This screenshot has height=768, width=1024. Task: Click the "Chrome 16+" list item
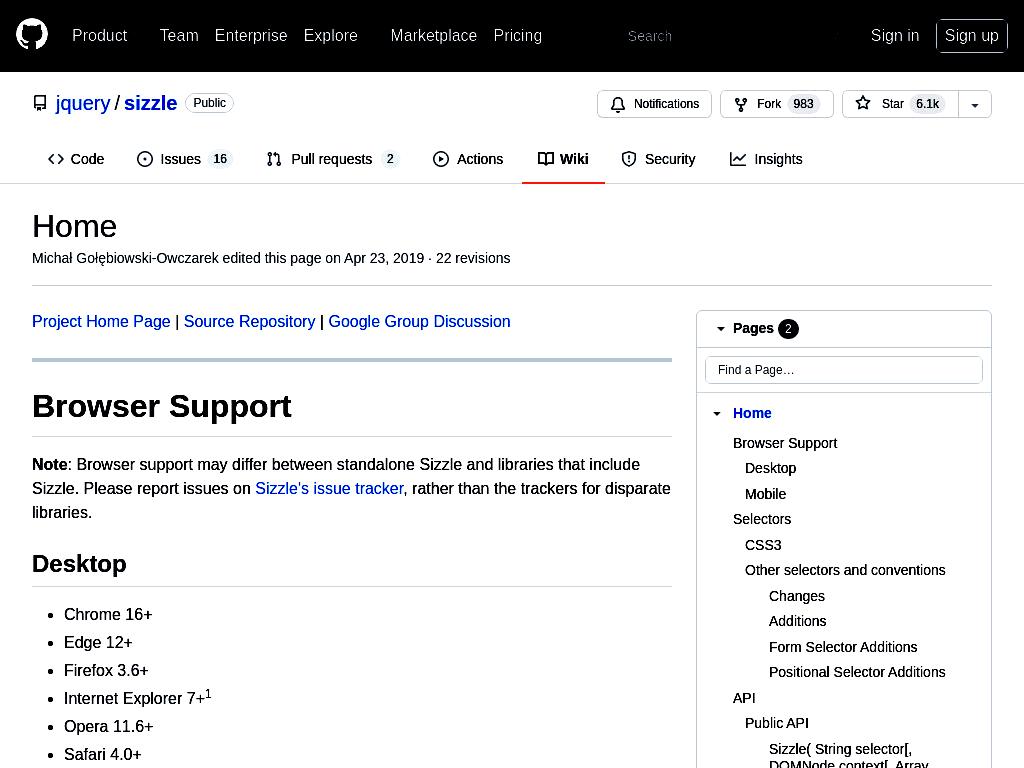click(108, 615)
